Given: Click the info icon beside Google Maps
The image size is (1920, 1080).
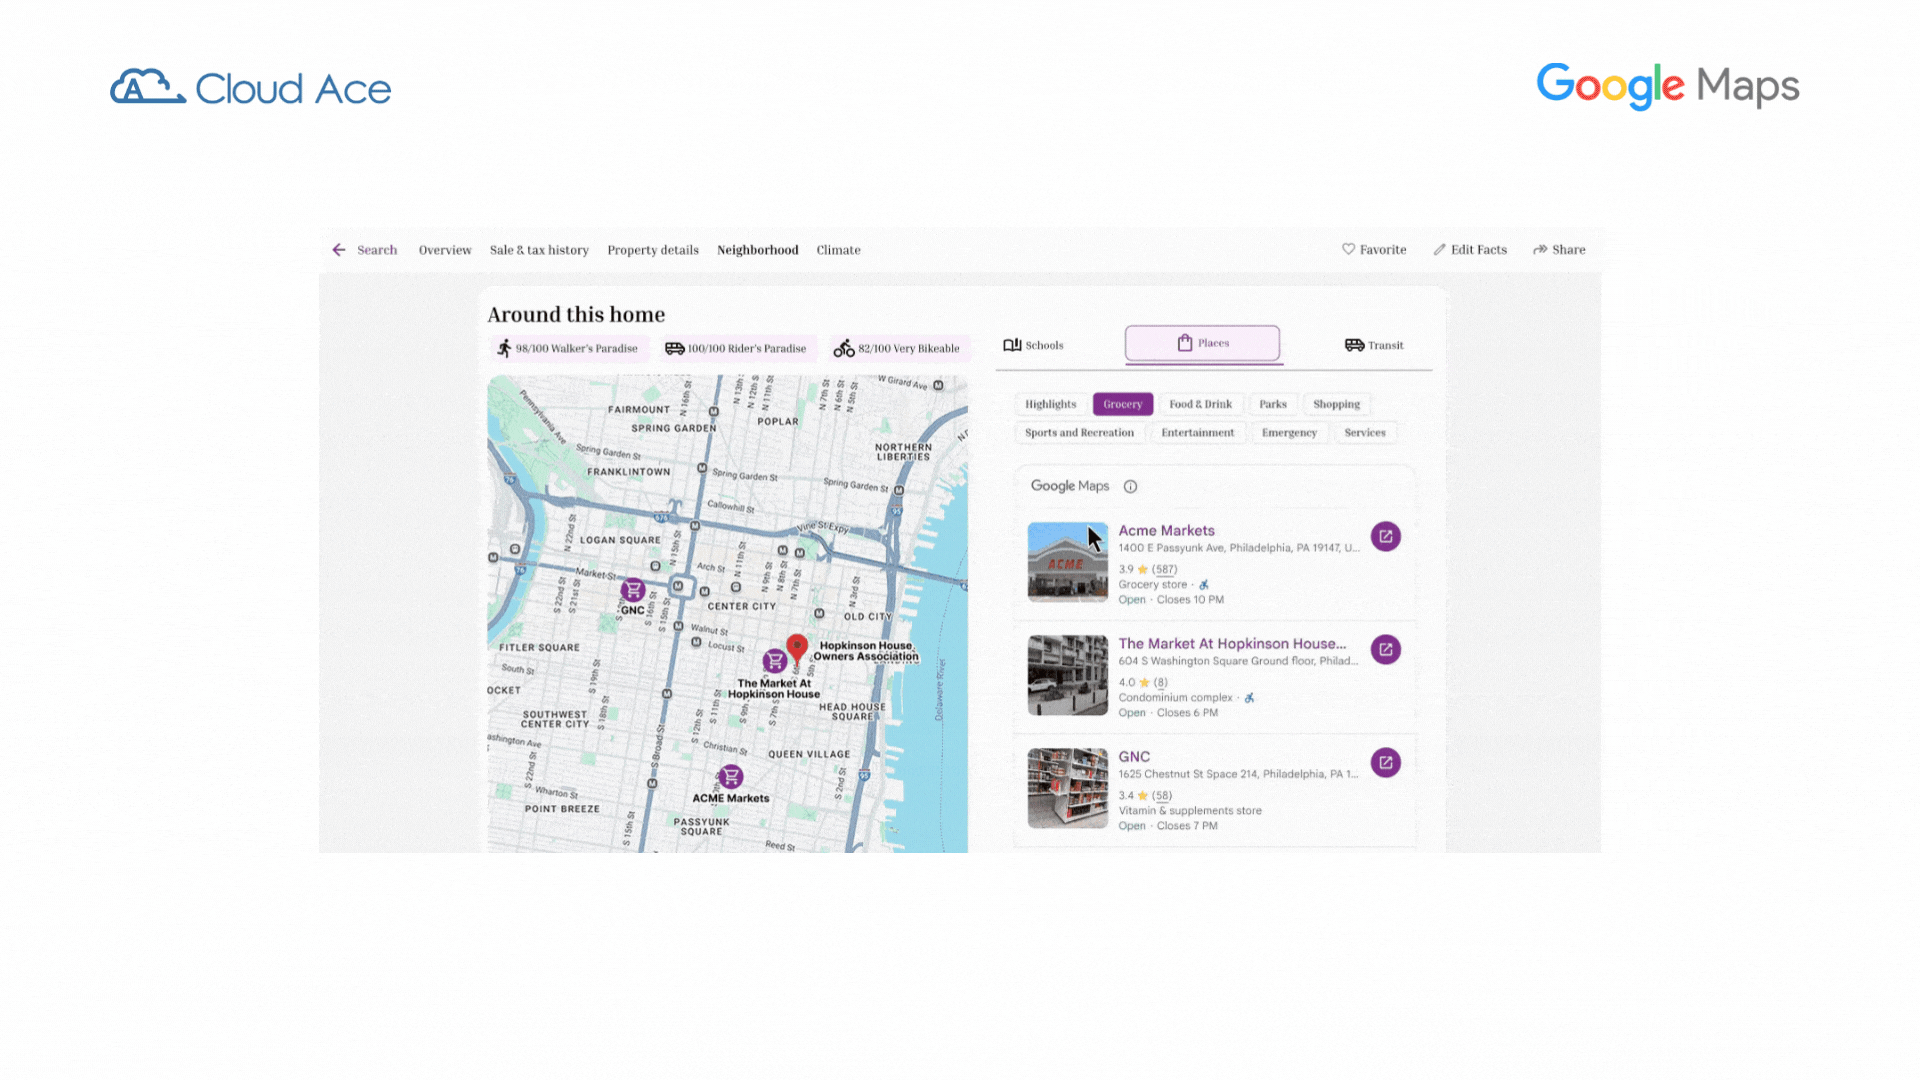Looking at the screenshot, I should [1130, 486].
